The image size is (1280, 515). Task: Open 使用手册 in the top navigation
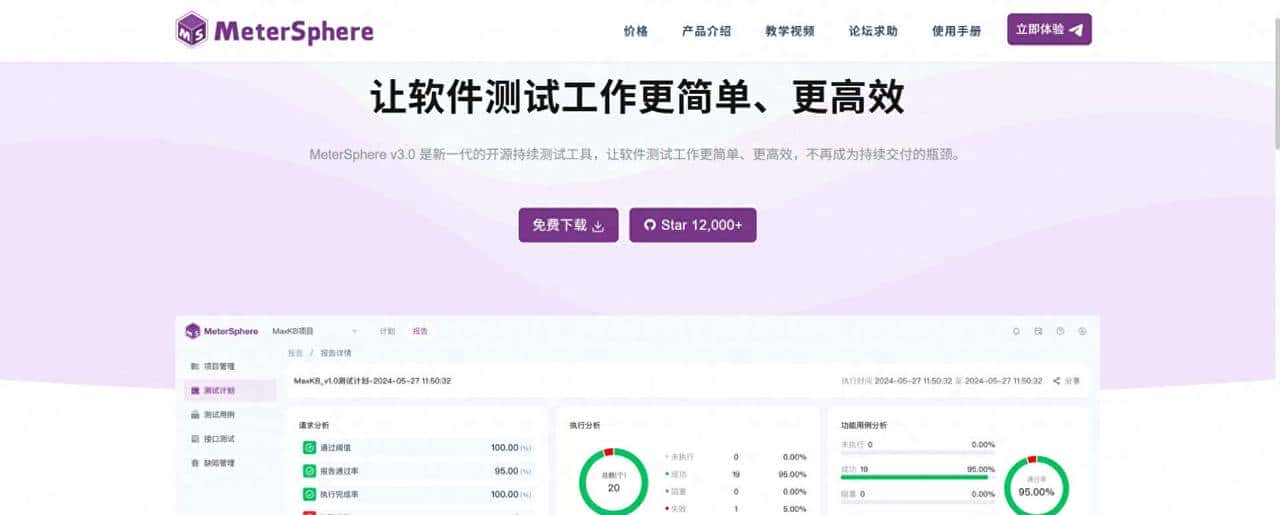957,31
